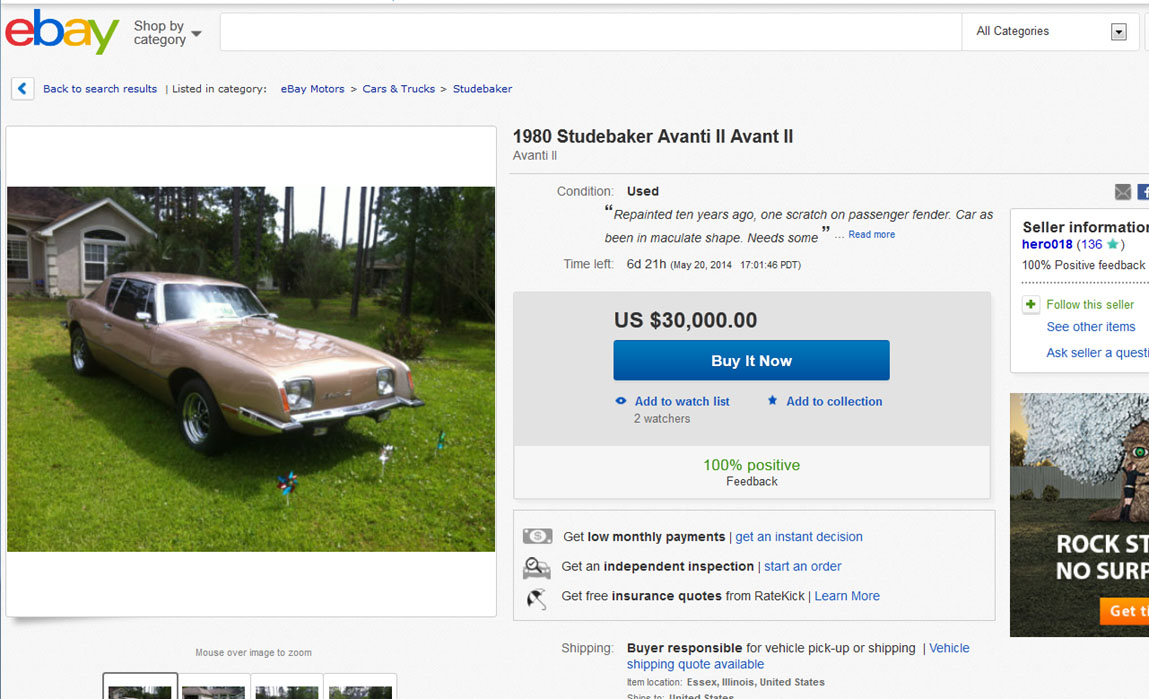1149x699 pixels.
Task: Click See other items link
Action: [1090, 327]
